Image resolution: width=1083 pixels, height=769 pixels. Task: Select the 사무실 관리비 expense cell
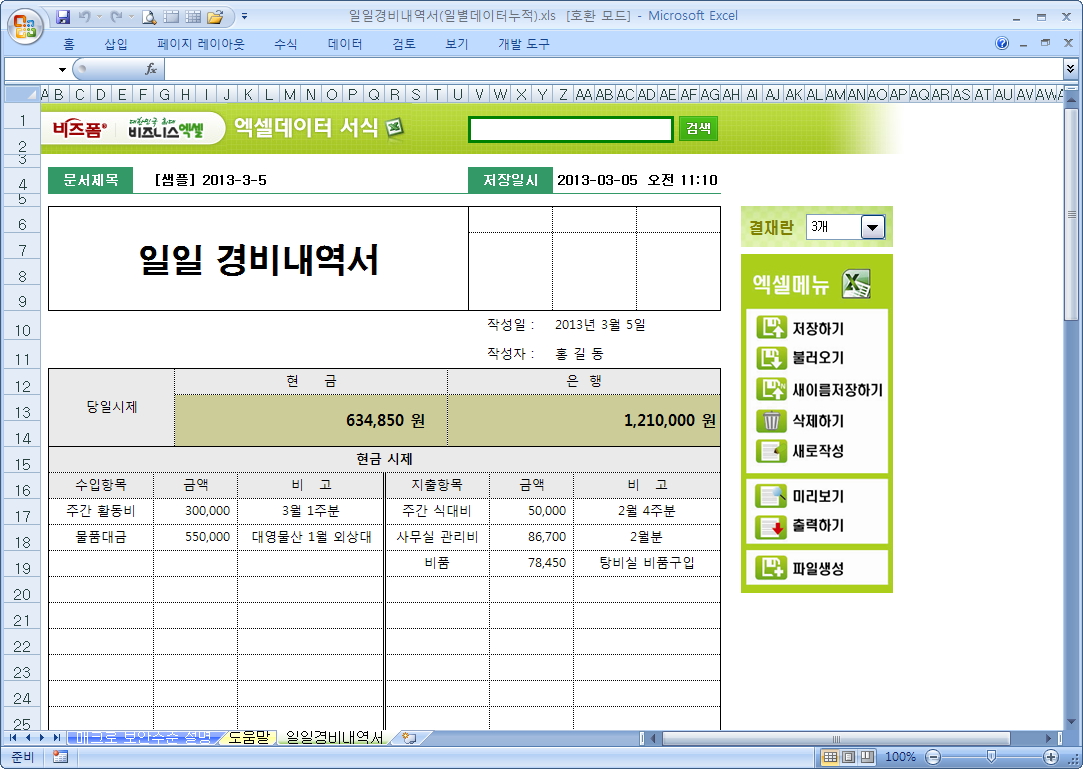coord(437,537)
